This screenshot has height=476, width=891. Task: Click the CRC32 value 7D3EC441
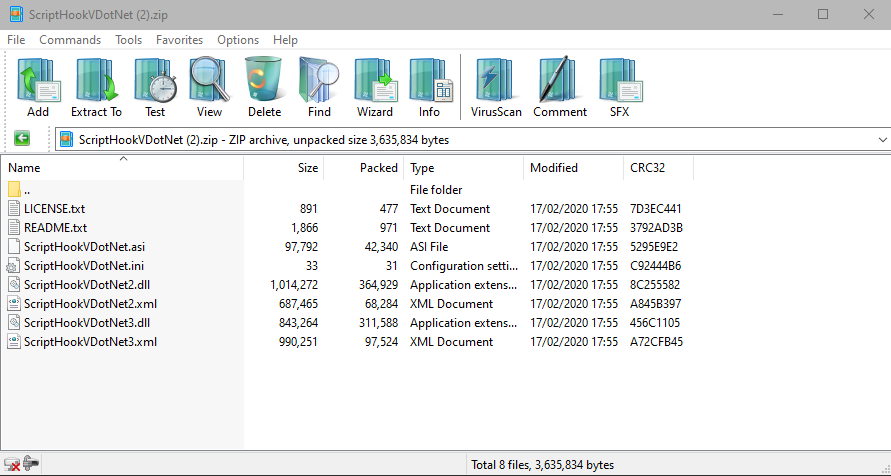[656, 208]
